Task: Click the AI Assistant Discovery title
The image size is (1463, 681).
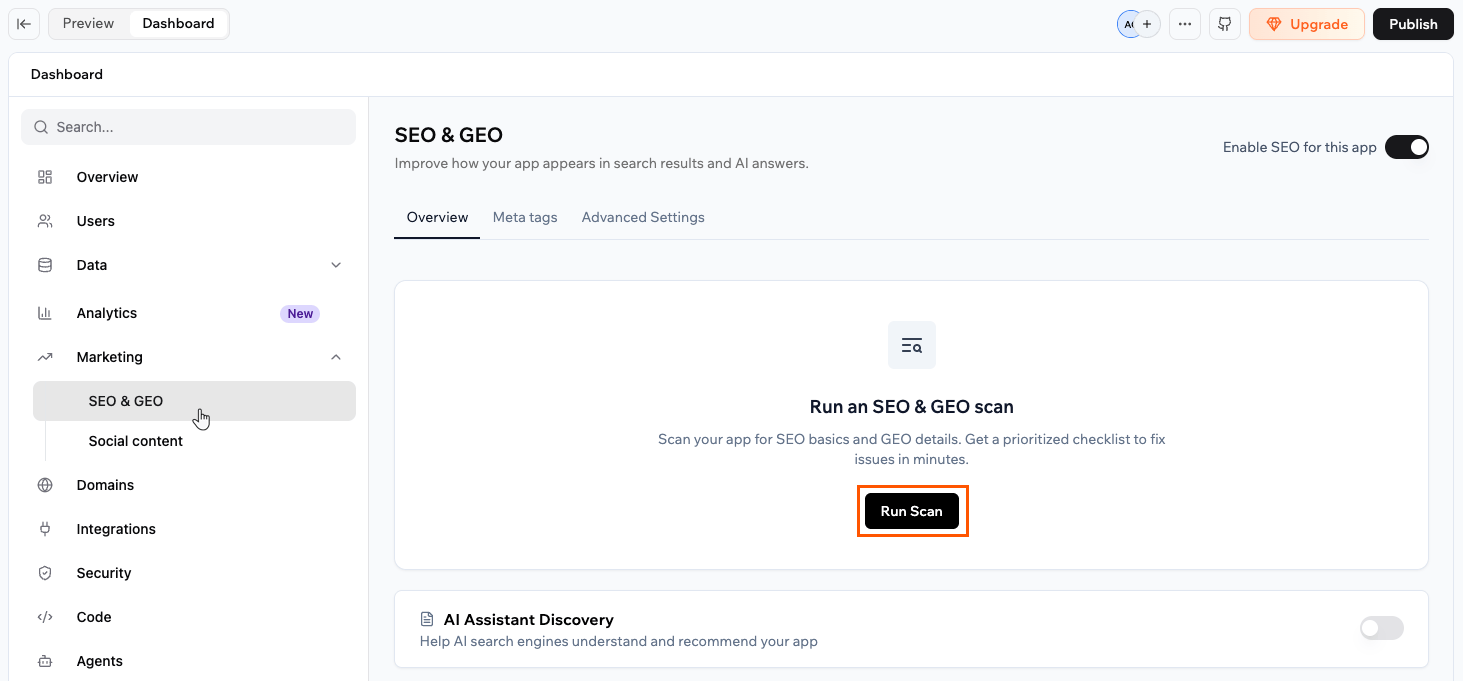Action: (x=529, y=620)
